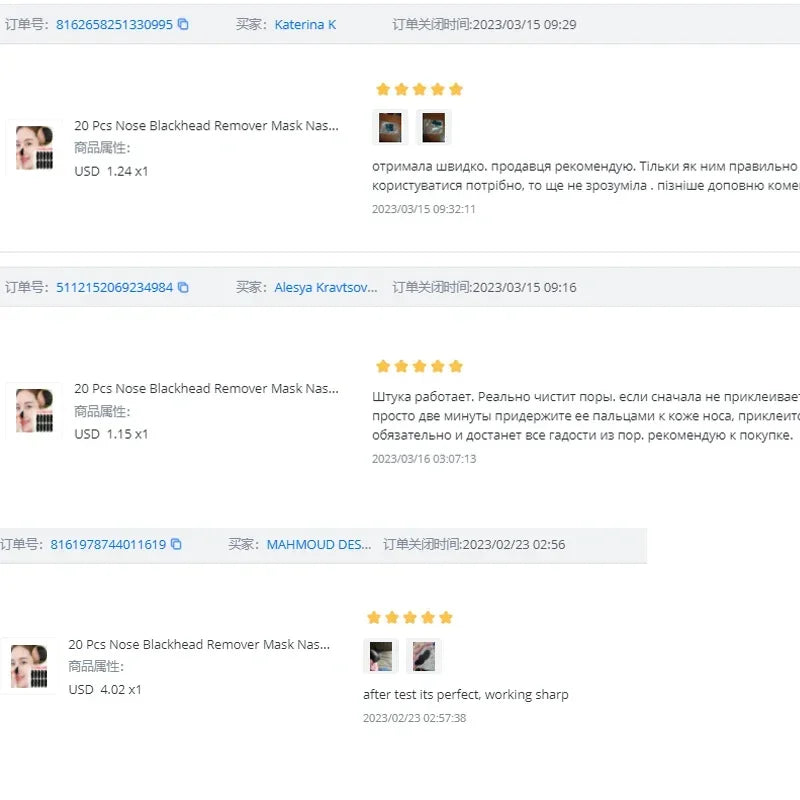The image size is (800, 800).
Task: Open order 5112152069234984 details
Action: click(x=114, y=287)
